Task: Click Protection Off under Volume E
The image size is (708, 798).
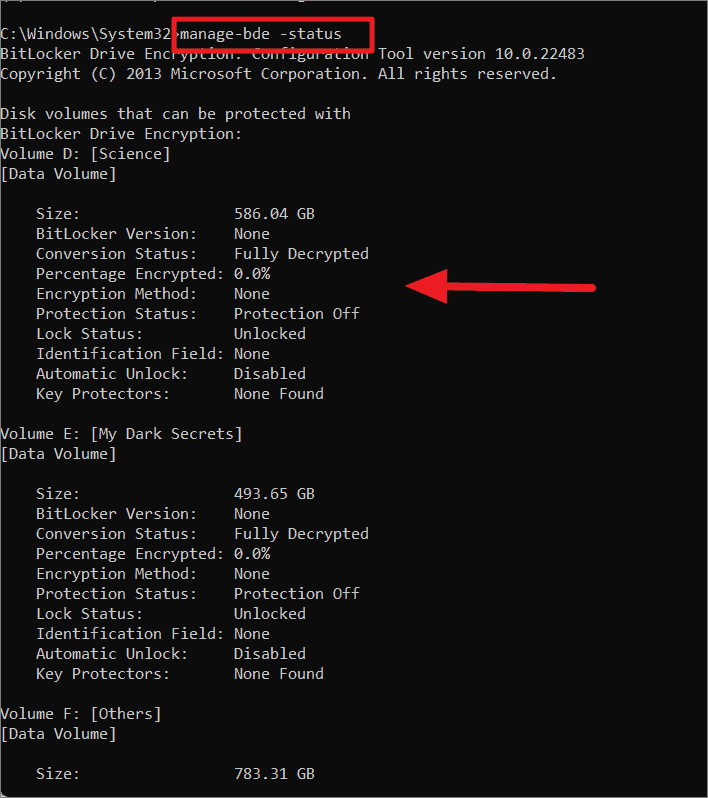Action: pos(297,593)
